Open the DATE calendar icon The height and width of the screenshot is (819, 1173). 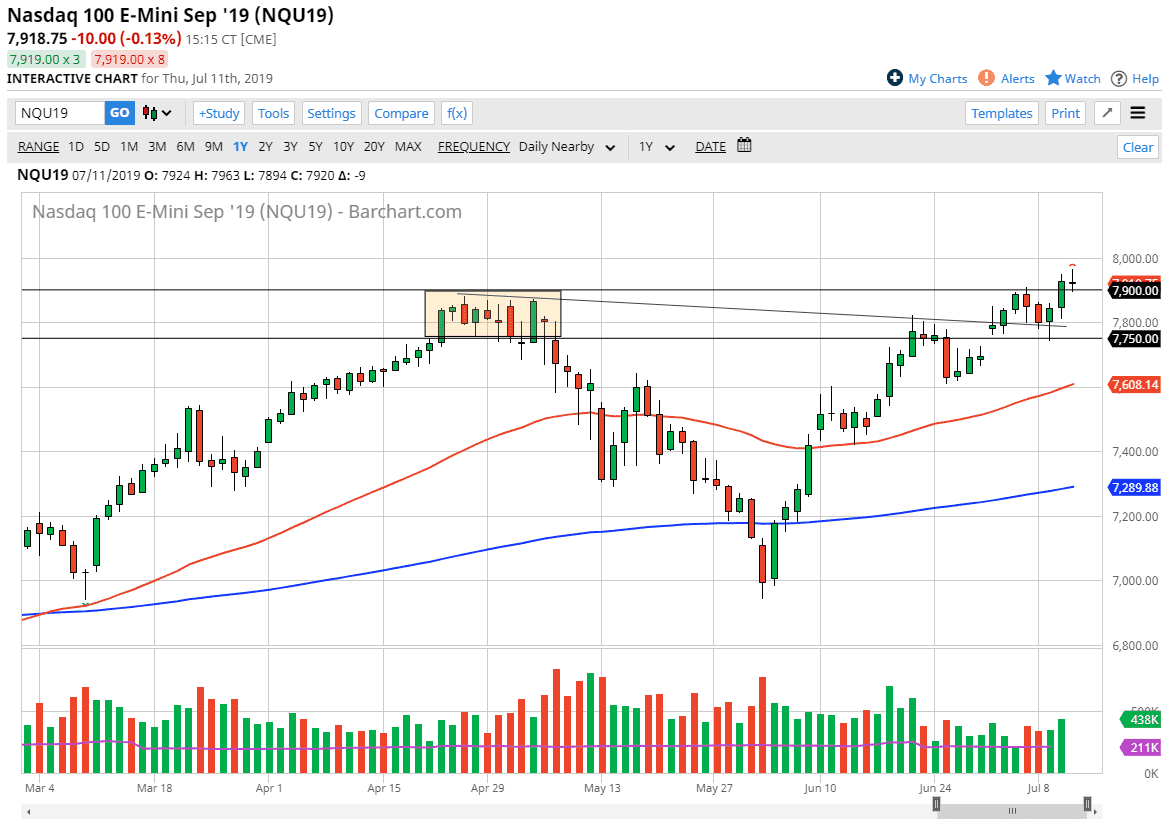pyautogui.click(x=742, y=146)
